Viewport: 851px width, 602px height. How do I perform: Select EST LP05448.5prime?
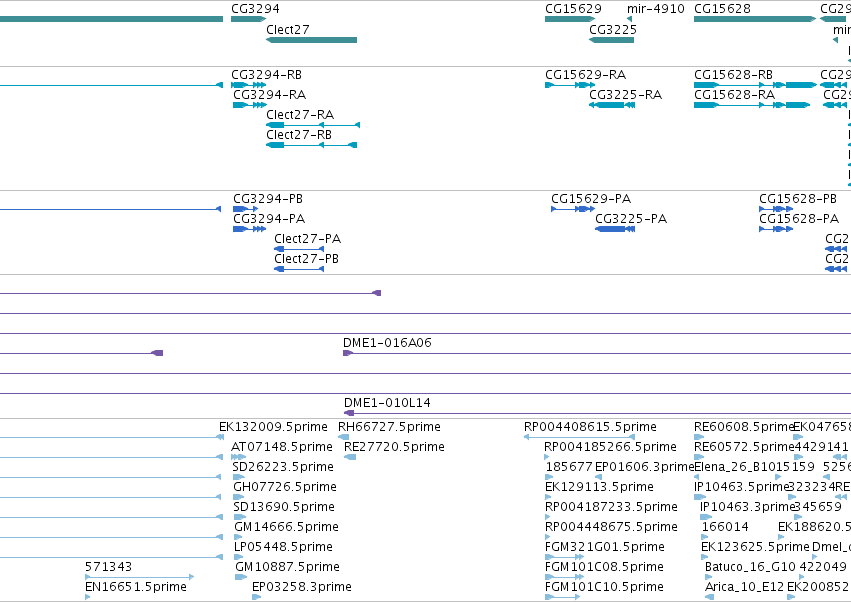pyautogui.click(x=283, y=547)
